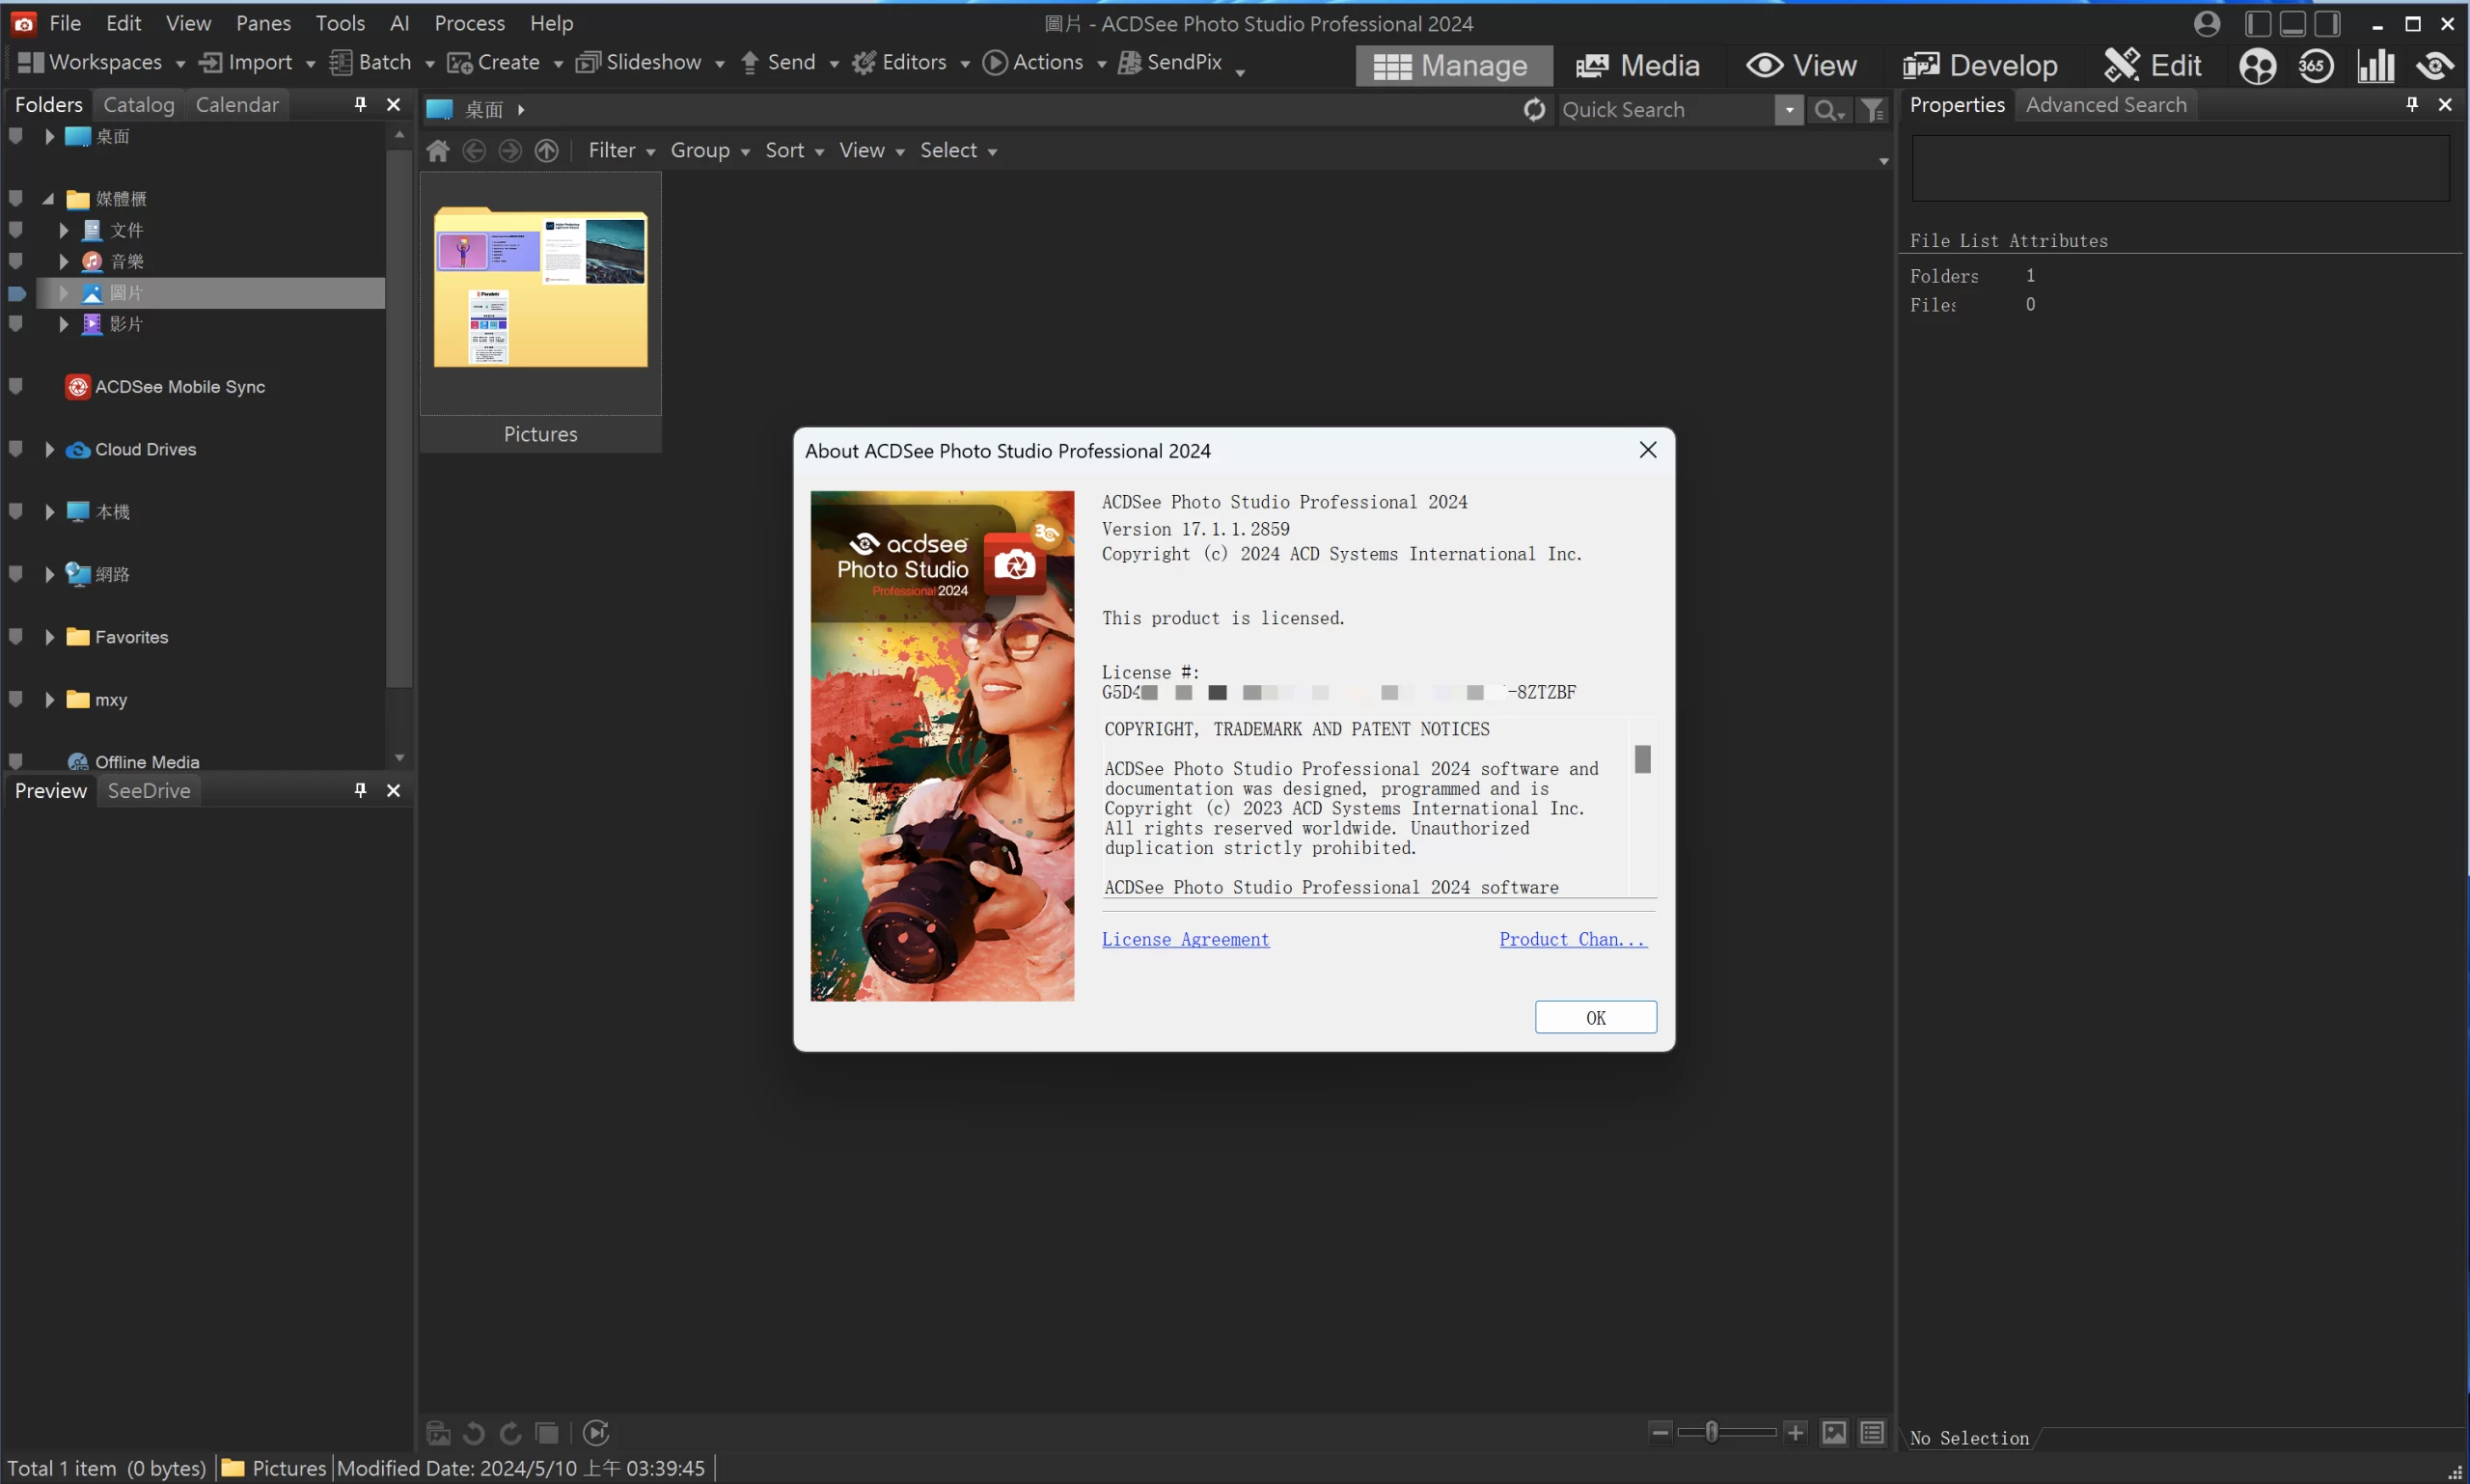Screen dimensions: 2470x1484
Task: Toggle Easy-Select marker beside Cloud Drives
Action: pyautogui.click(x=16, y=449)
